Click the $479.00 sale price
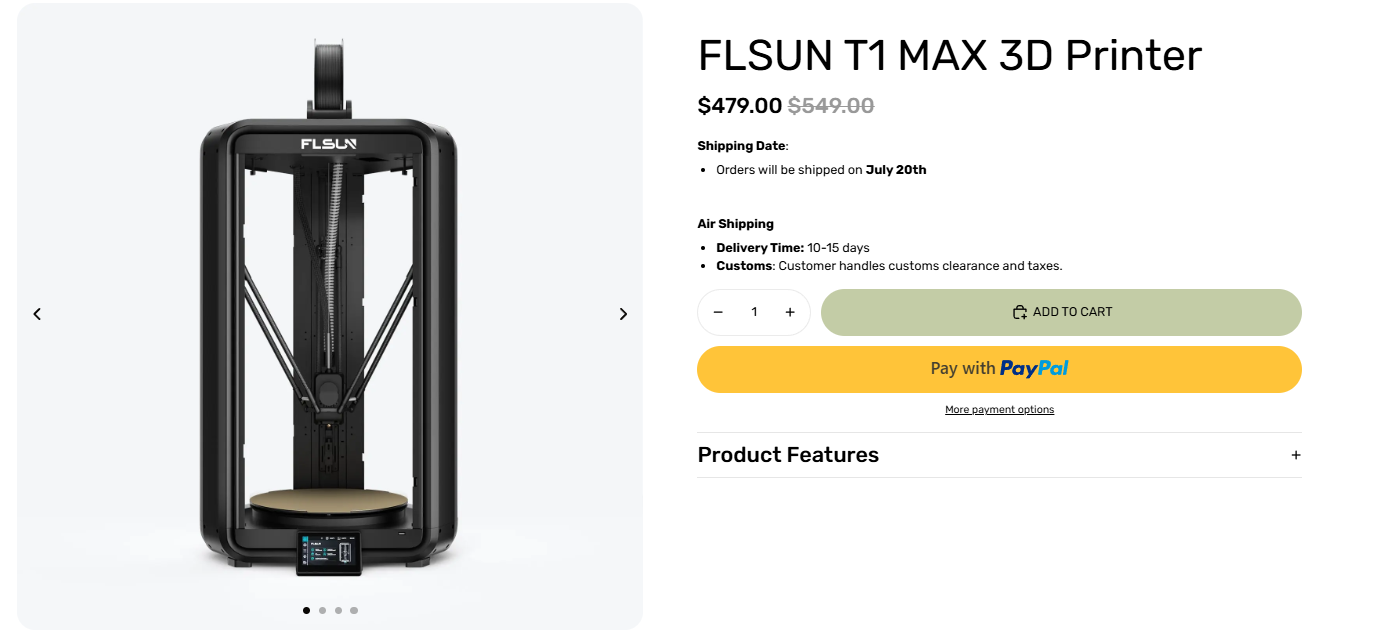 (739, 105)
